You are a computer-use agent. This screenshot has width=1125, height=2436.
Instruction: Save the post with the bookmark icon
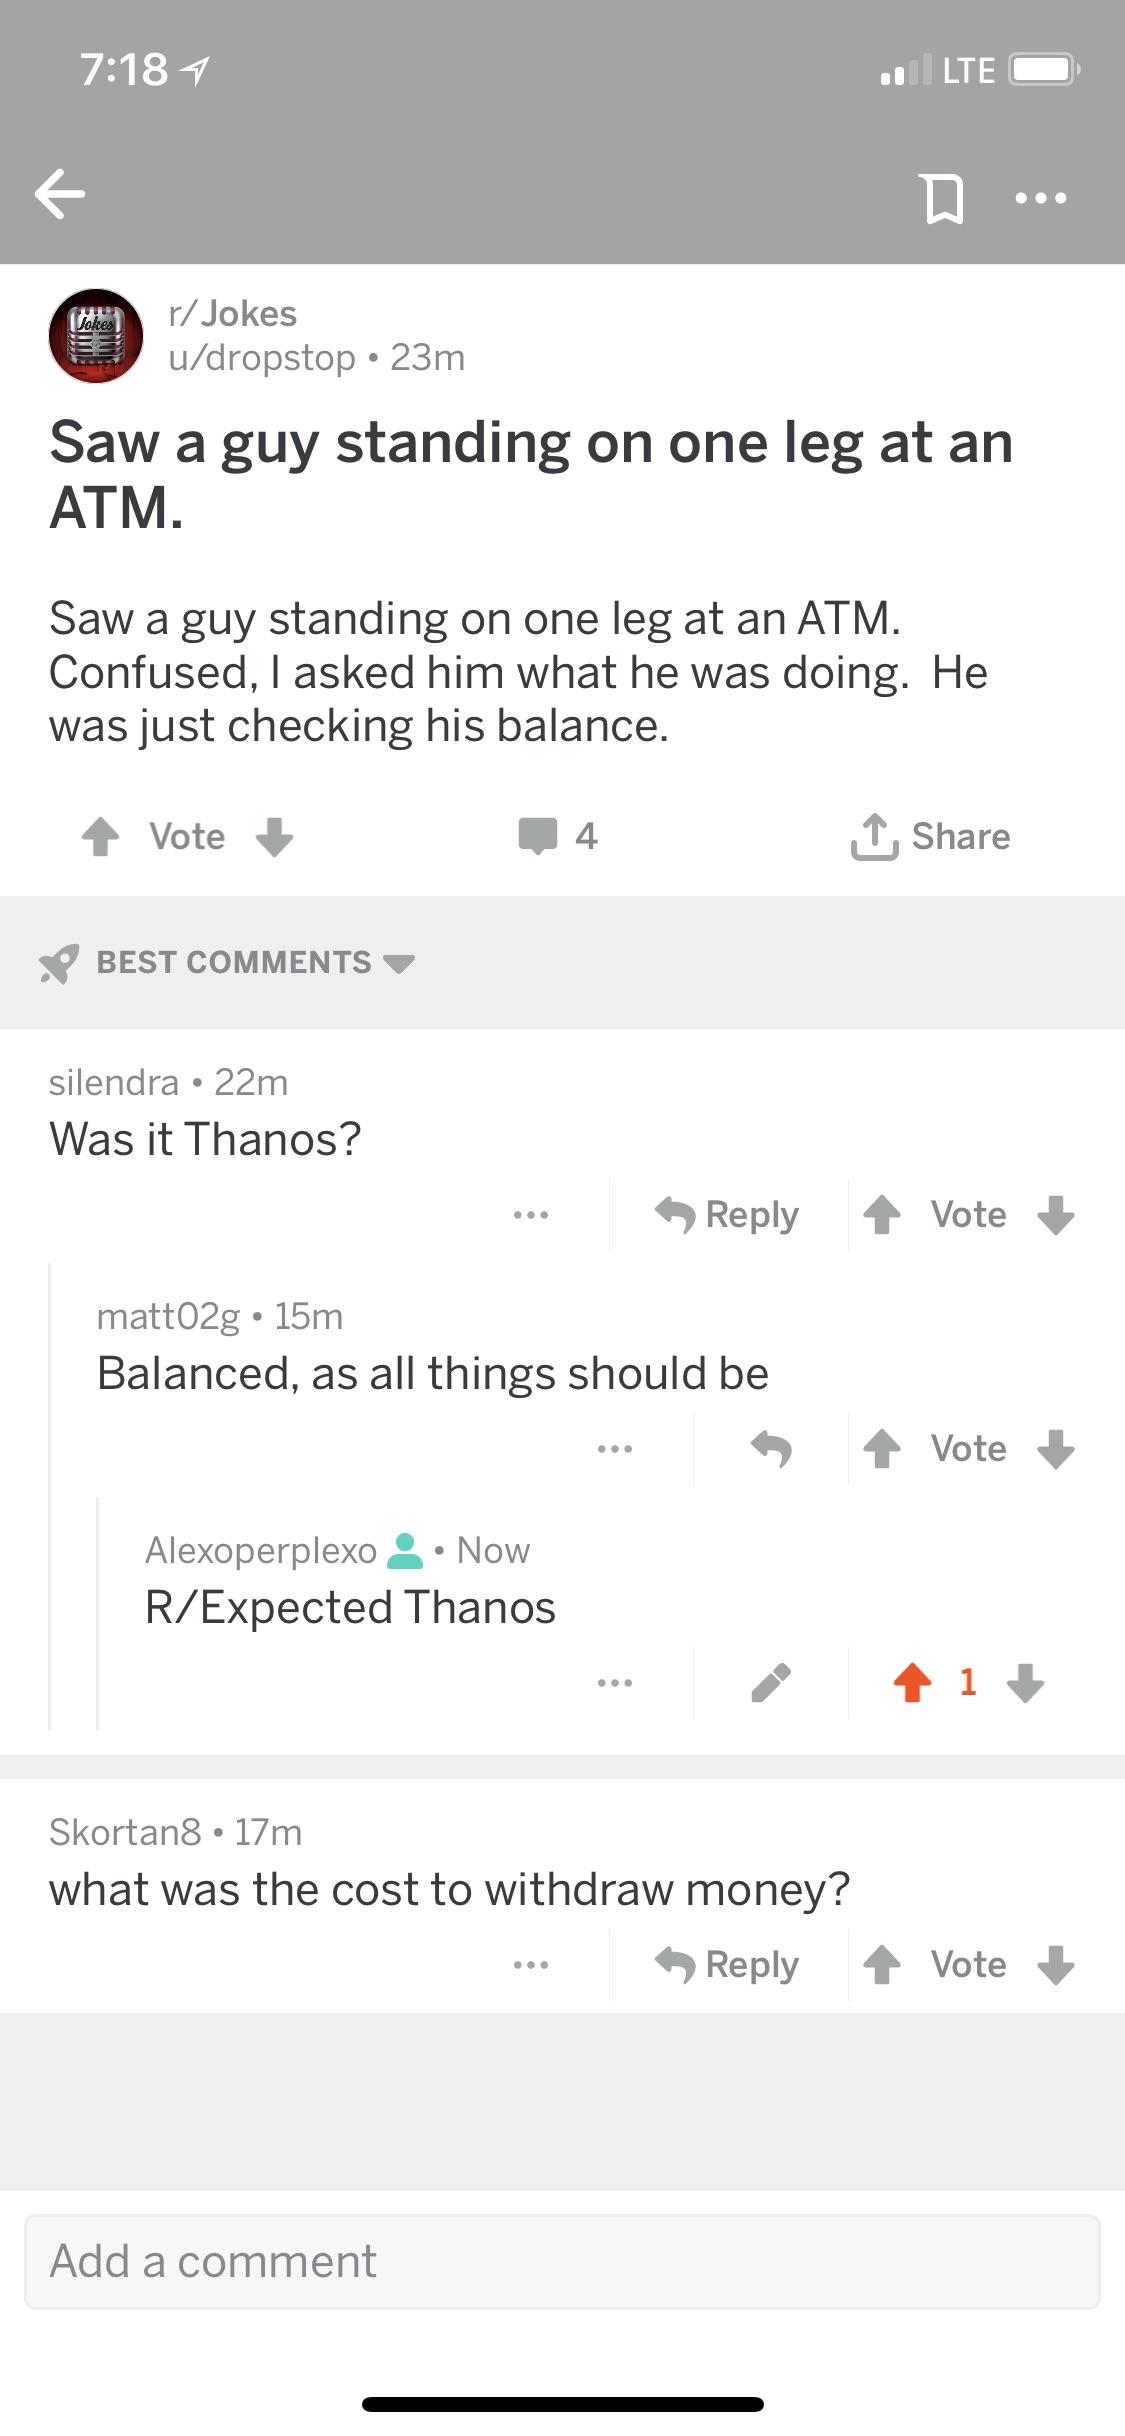click(944, 196)
